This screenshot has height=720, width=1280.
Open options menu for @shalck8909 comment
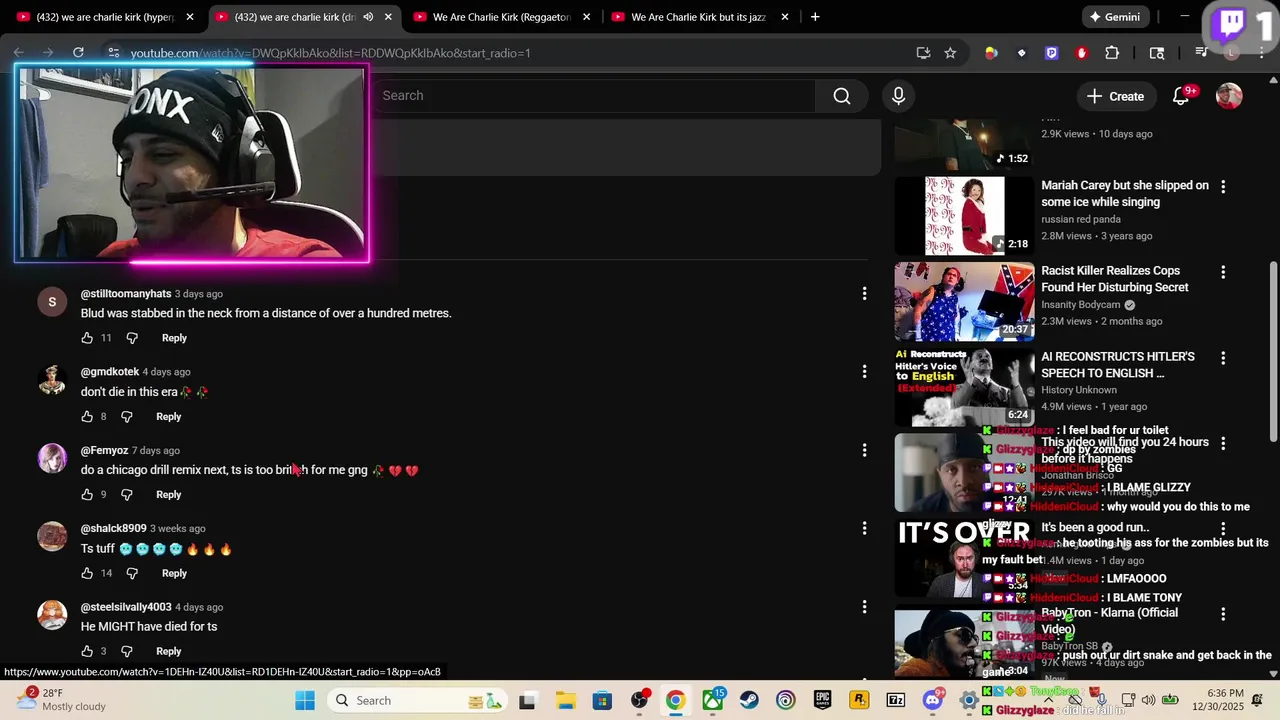864,528
